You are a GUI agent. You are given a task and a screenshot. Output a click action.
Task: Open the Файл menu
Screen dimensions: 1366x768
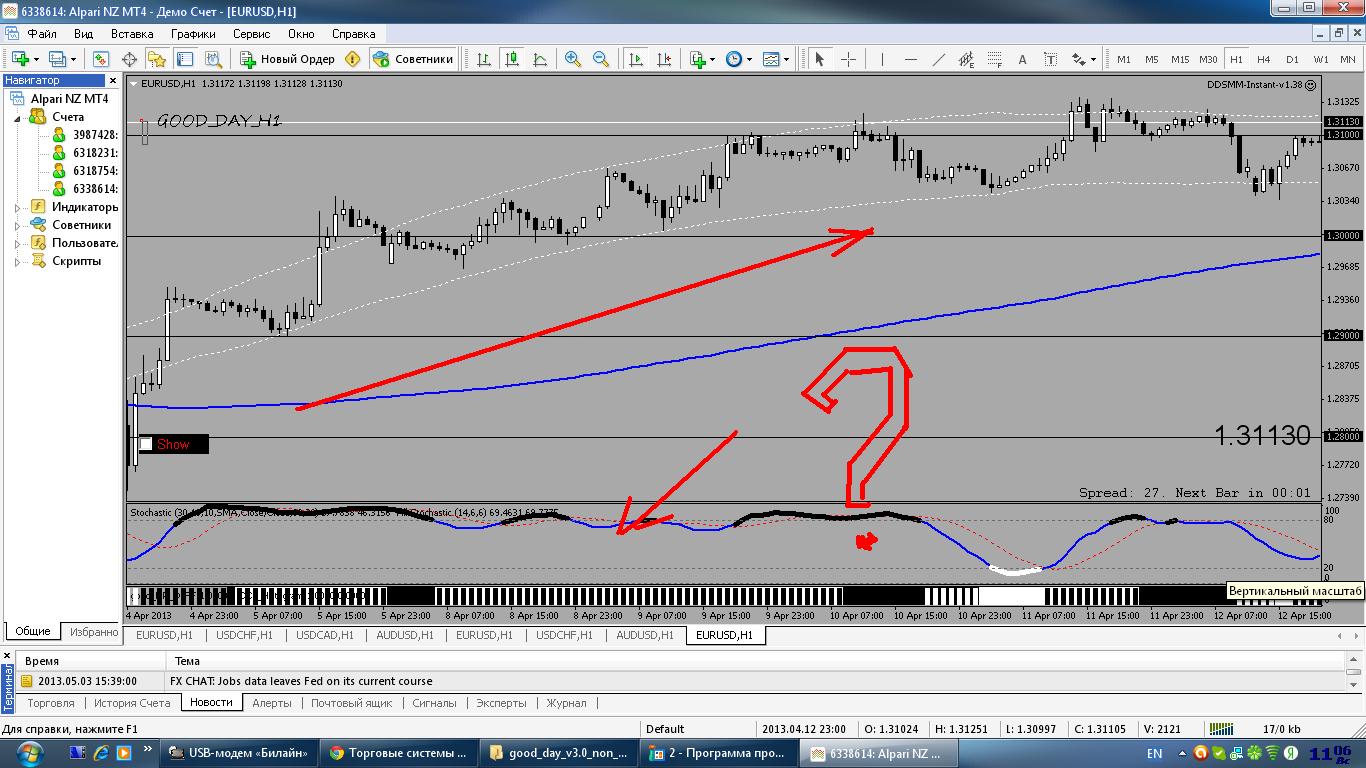click(42, 33)
